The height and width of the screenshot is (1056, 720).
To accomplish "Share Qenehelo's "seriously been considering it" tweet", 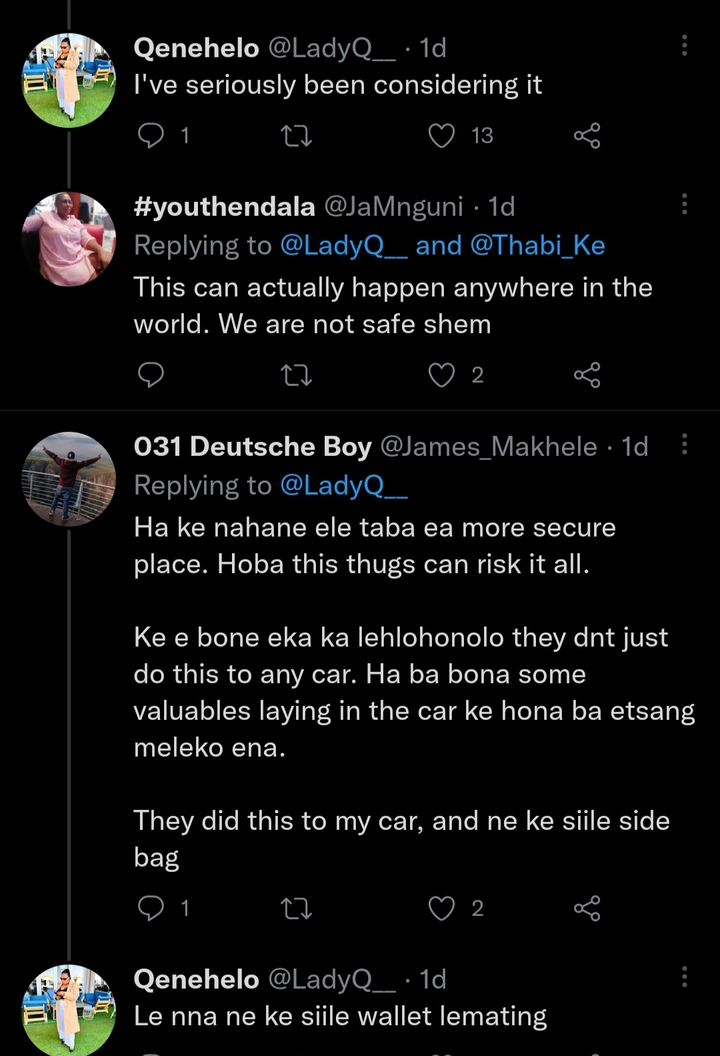I will point(587,134).
